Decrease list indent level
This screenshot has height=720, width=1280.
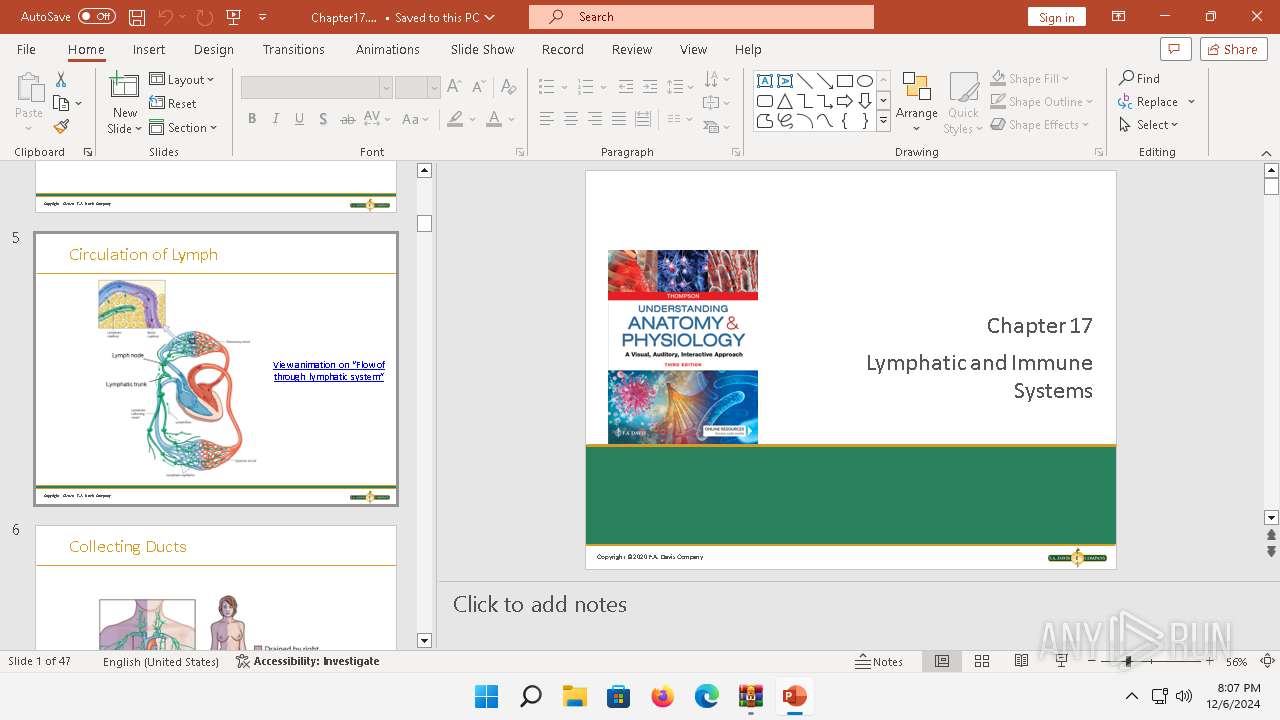pos(626,87)
